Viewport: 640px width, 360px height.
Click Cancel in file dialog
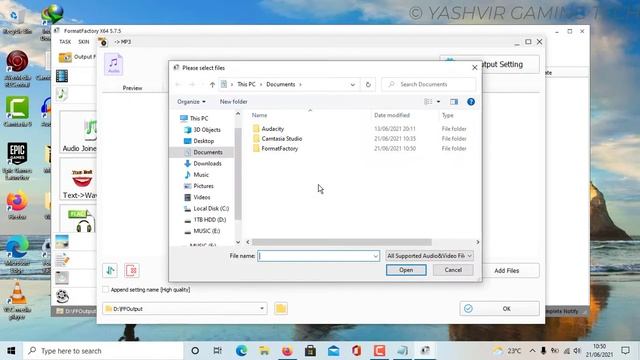(x=453, y=270)
